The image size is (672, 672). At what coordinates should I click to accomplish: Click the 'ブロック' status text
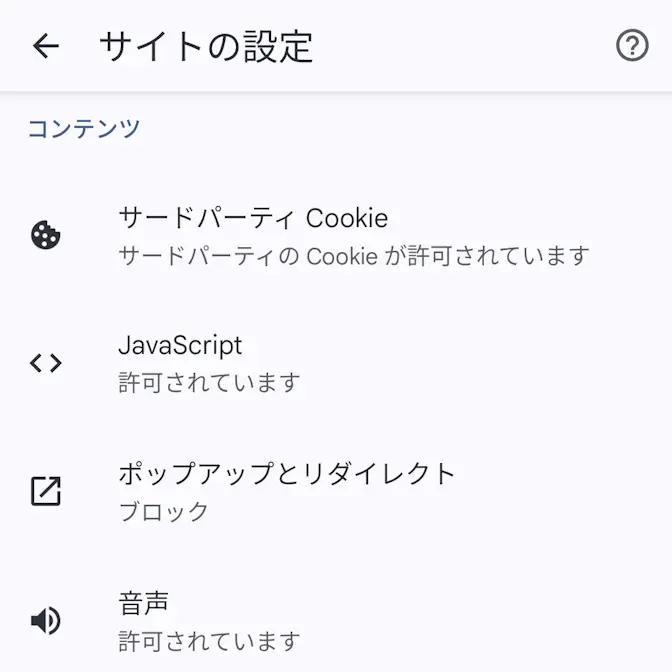[x=164, y=511]
